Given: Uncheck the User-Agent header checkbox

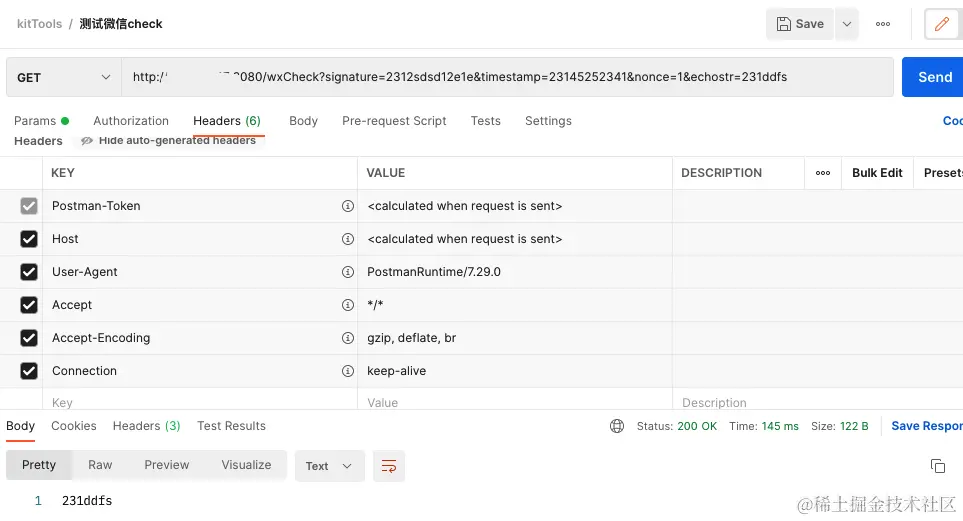Looking at the screenshot, I should click(x=29, y=272).
